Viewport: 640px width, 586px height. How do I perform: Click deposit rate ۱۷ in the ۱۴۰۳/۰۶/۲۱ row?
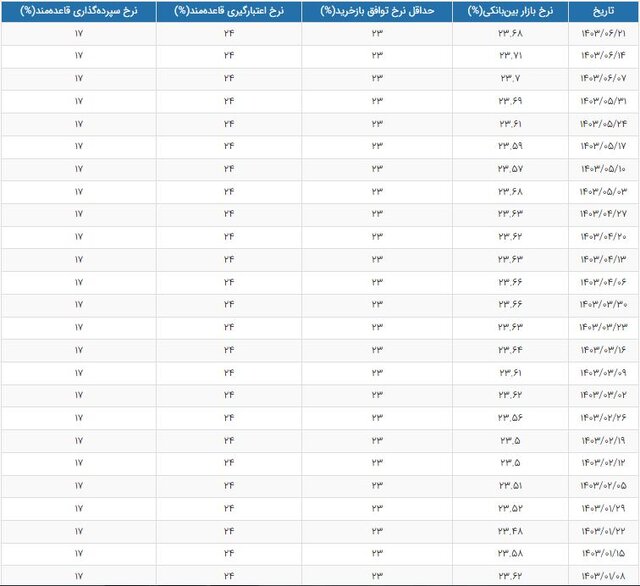click(78, 33)
